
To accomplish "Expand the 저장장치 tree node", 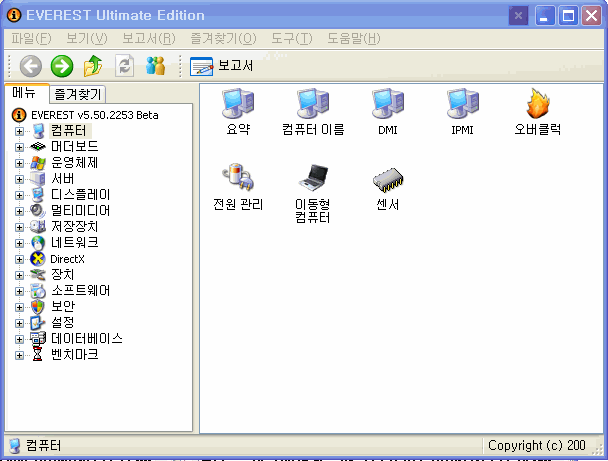I will coord(19,227).
